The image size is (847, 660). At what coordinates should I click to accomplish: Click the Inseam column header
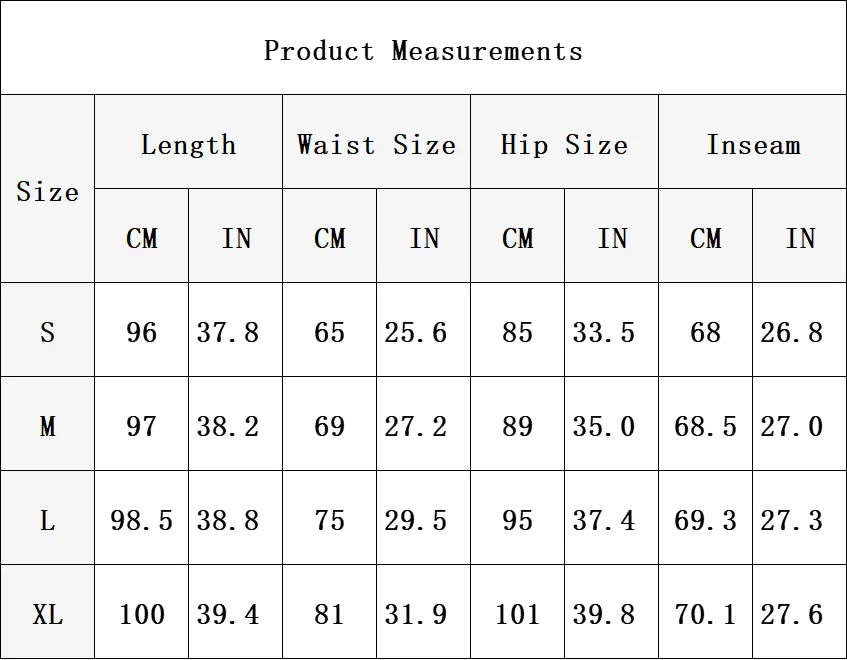tap(753, 145)
